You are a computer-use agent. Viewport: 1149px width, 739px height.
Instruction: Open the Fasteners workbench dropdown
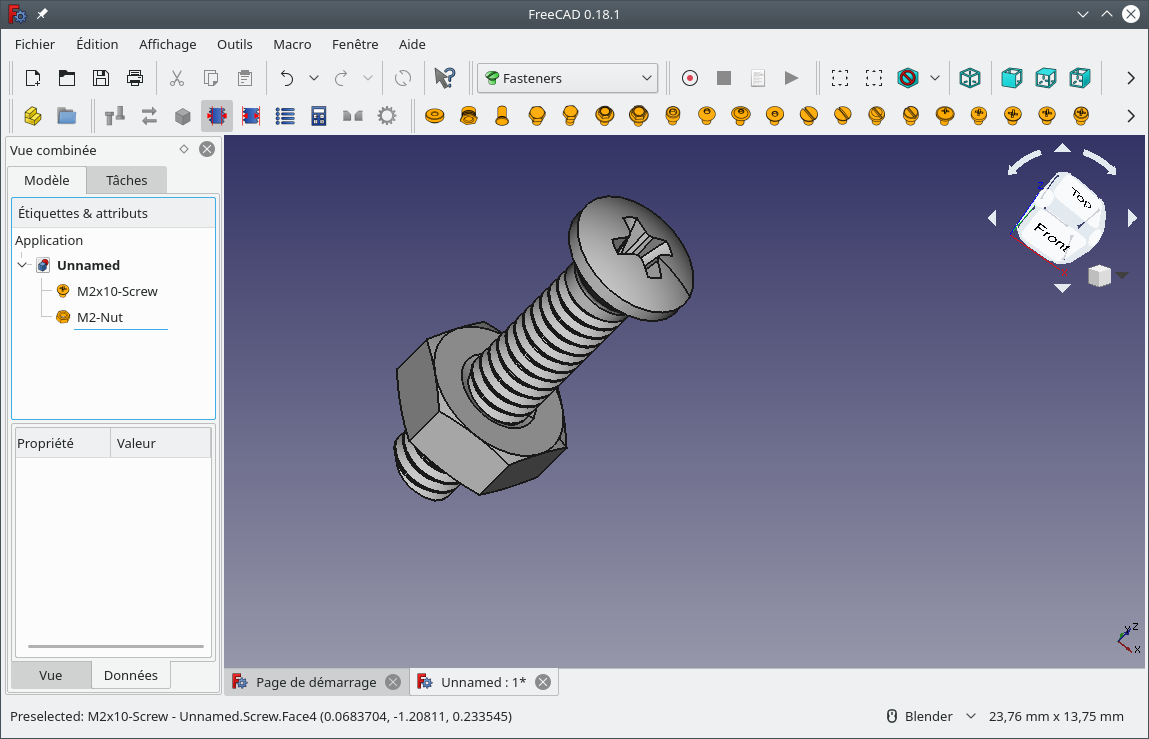pos(567,78)
